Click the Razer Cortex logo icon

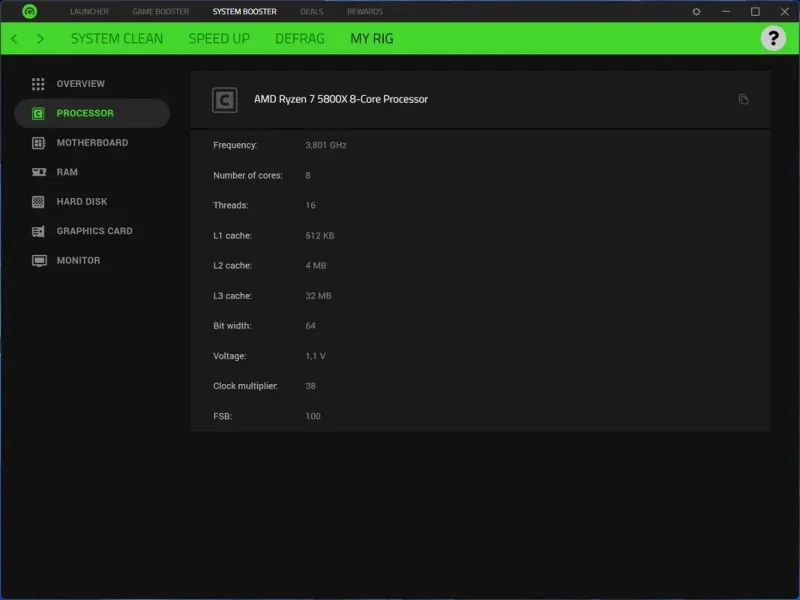click(30, 11)
